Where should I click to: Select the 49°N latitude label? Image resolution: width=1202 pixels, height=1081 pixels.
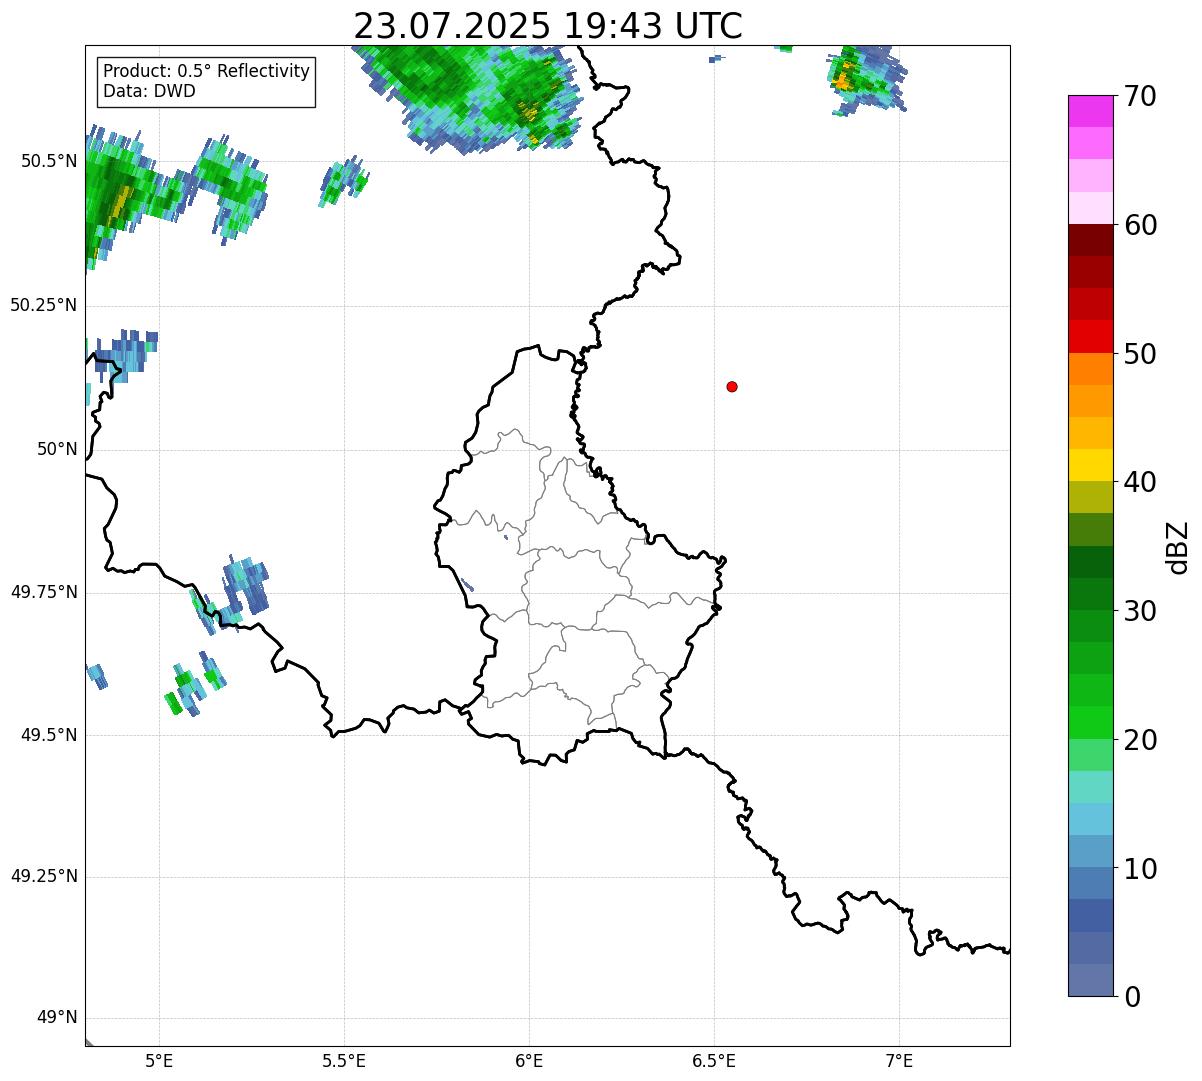[x=57, y=1018]
